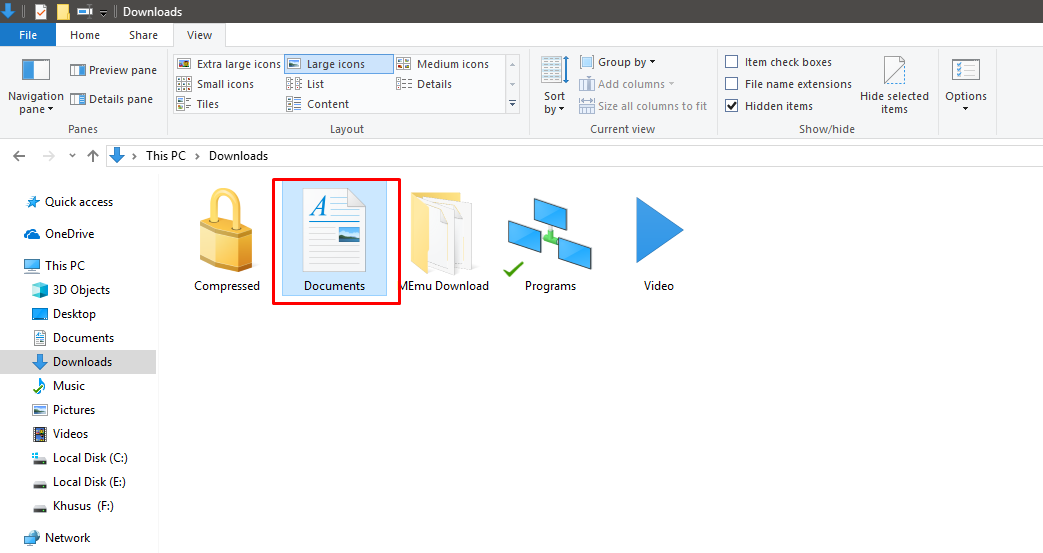
Task: Open Customize Quick Access Toolbar arrow
Action: (103, 12)
